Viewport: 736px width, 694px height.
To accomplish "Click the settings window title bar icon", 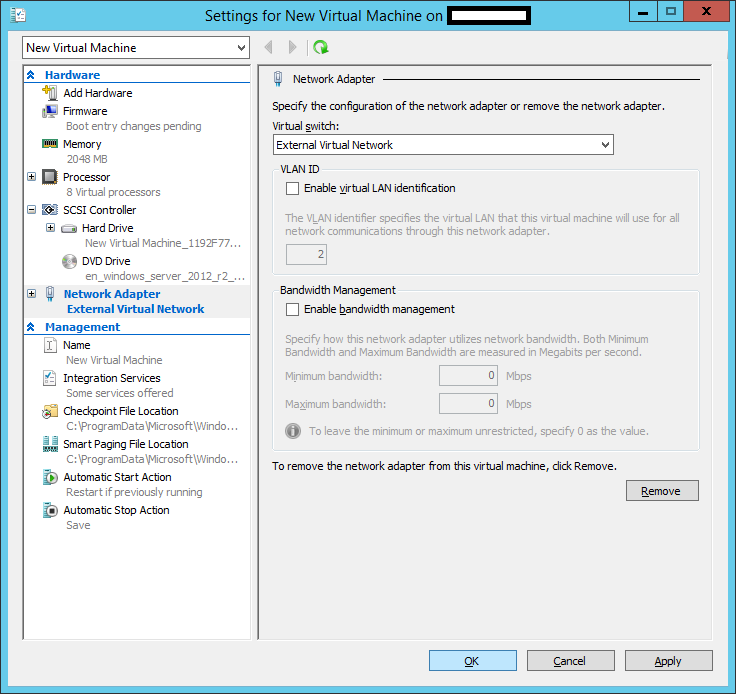I will pyautogui.click(x=18, y=15).
